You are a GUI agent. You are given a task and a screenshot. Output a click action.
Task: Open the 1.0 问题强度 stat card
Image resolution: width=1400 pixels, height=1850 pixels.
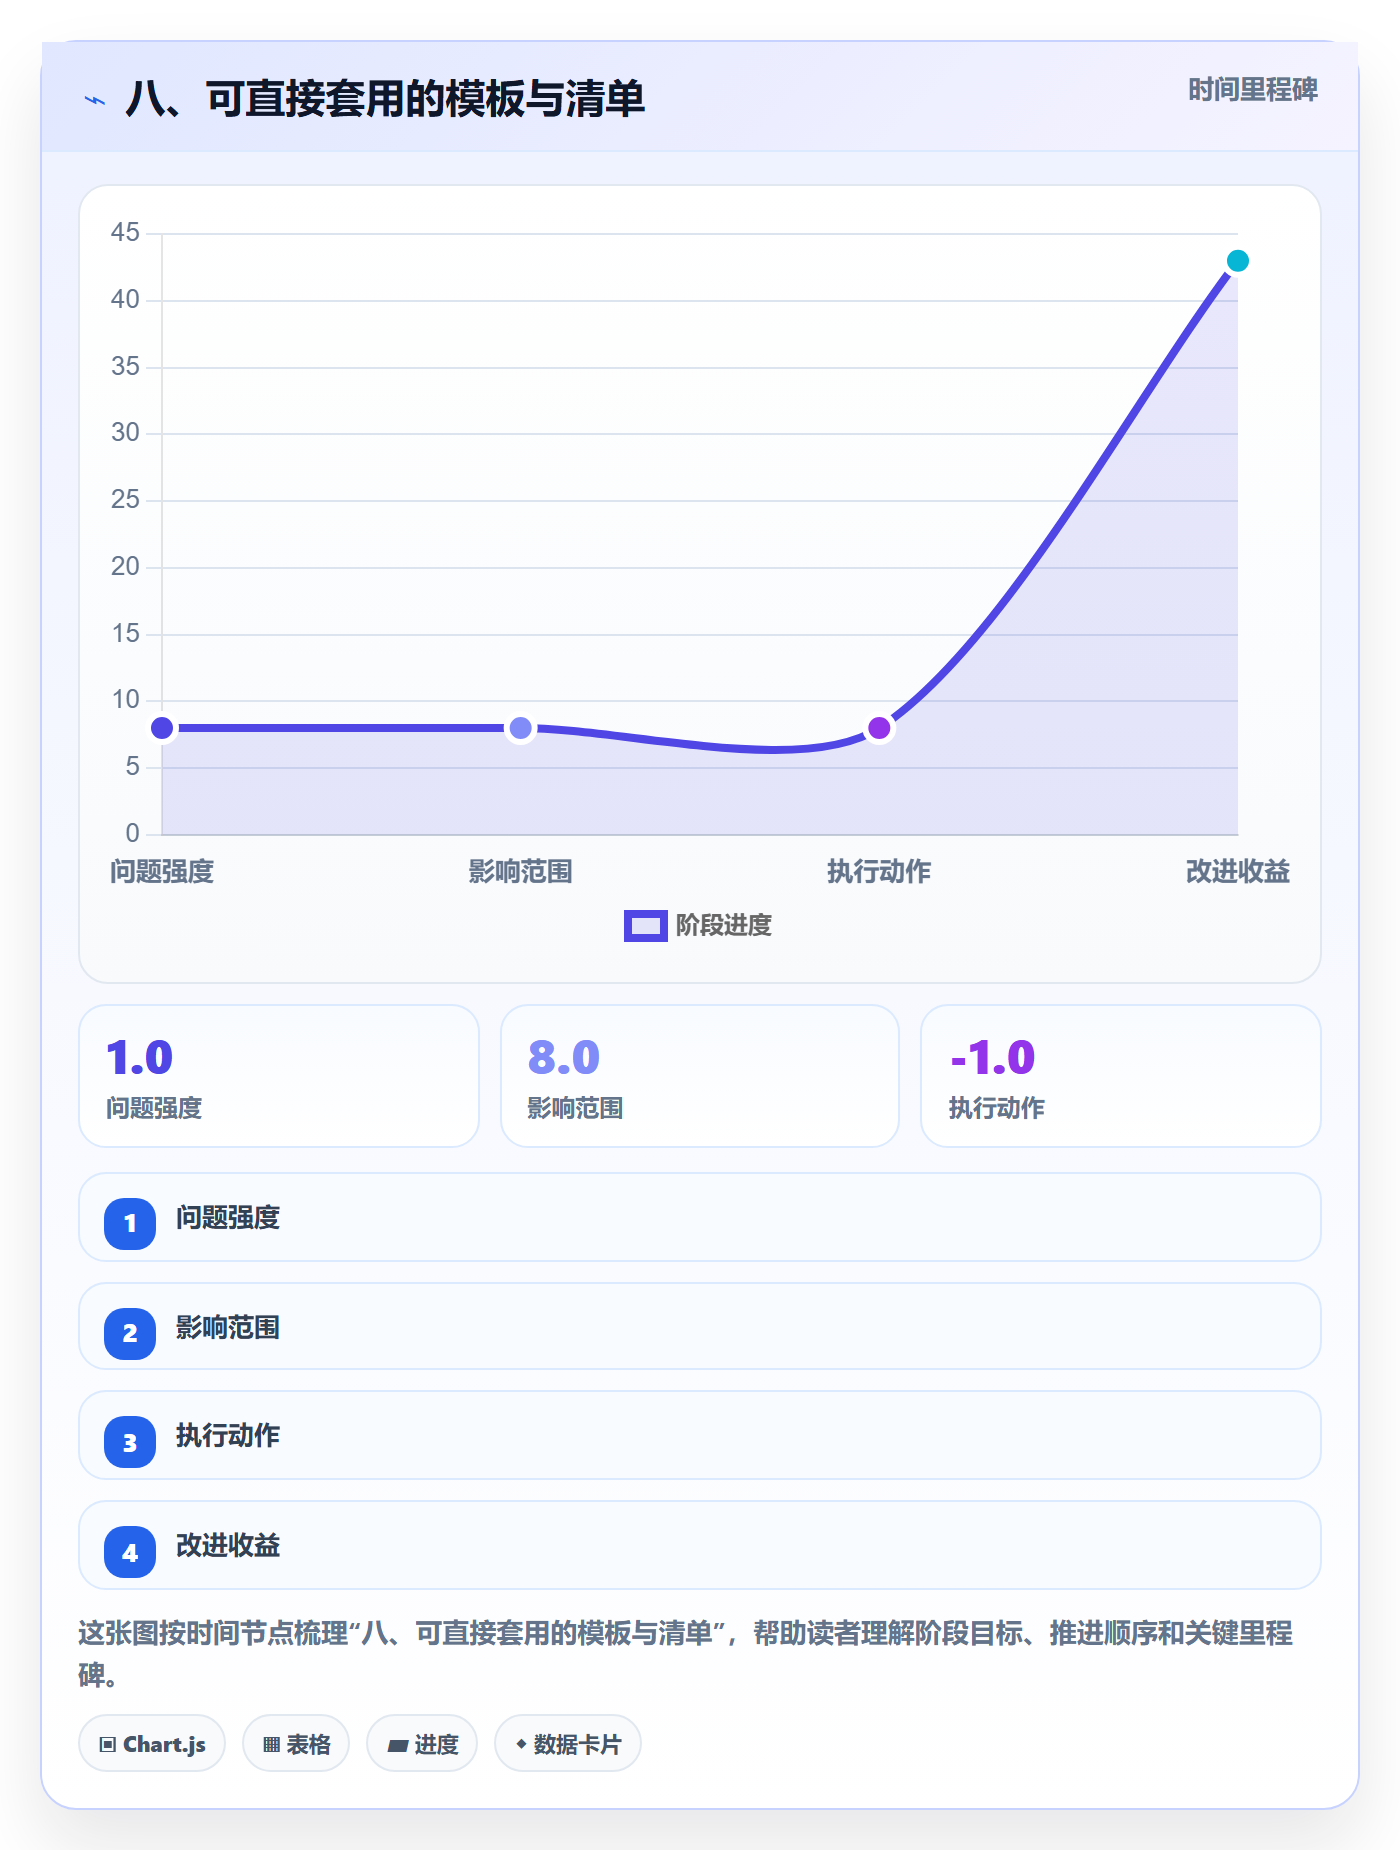pos(279,1076)
